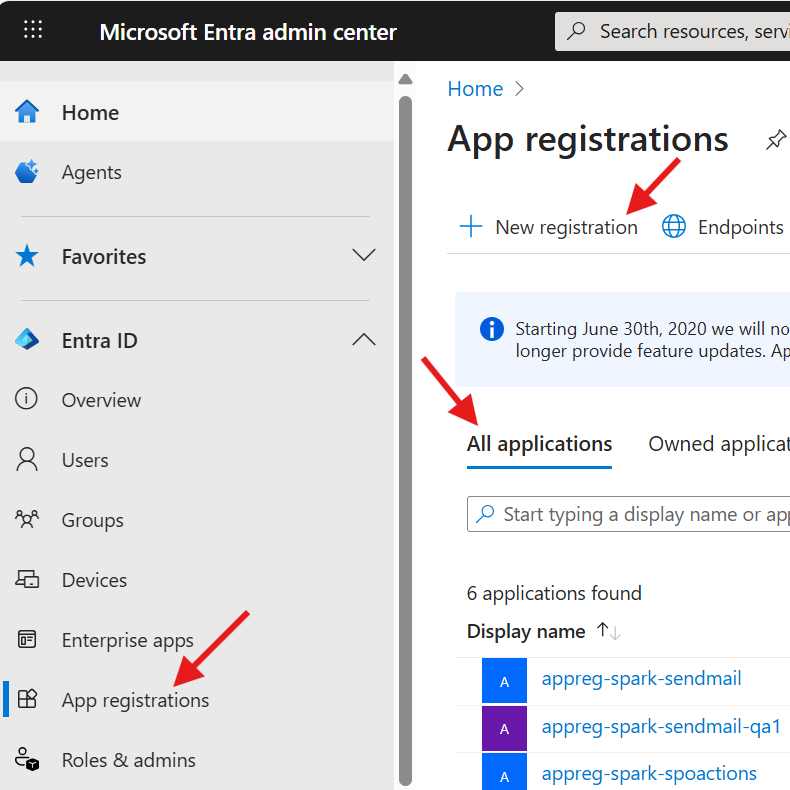Expand the Favorites section chevron
The height and width of the screenshot is (790, 790).
pyautogui.click(x=364, y=256)
